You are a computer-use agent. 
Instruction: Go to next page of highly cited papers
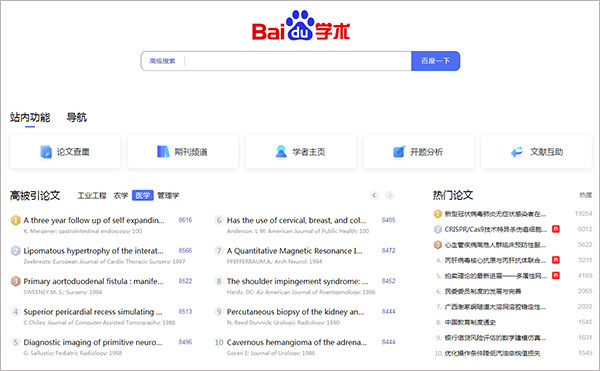[x=390, y=195]
